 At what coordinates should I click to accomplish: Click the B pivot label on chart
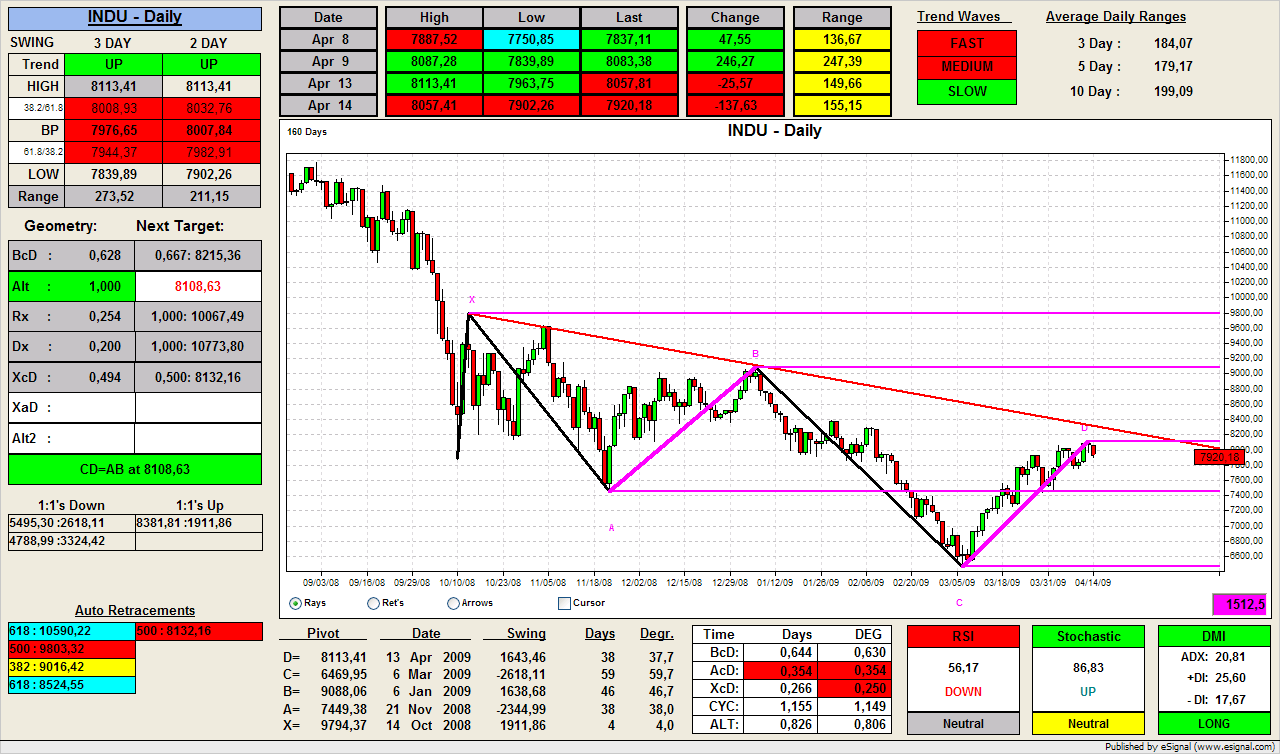tap(755, 354)
